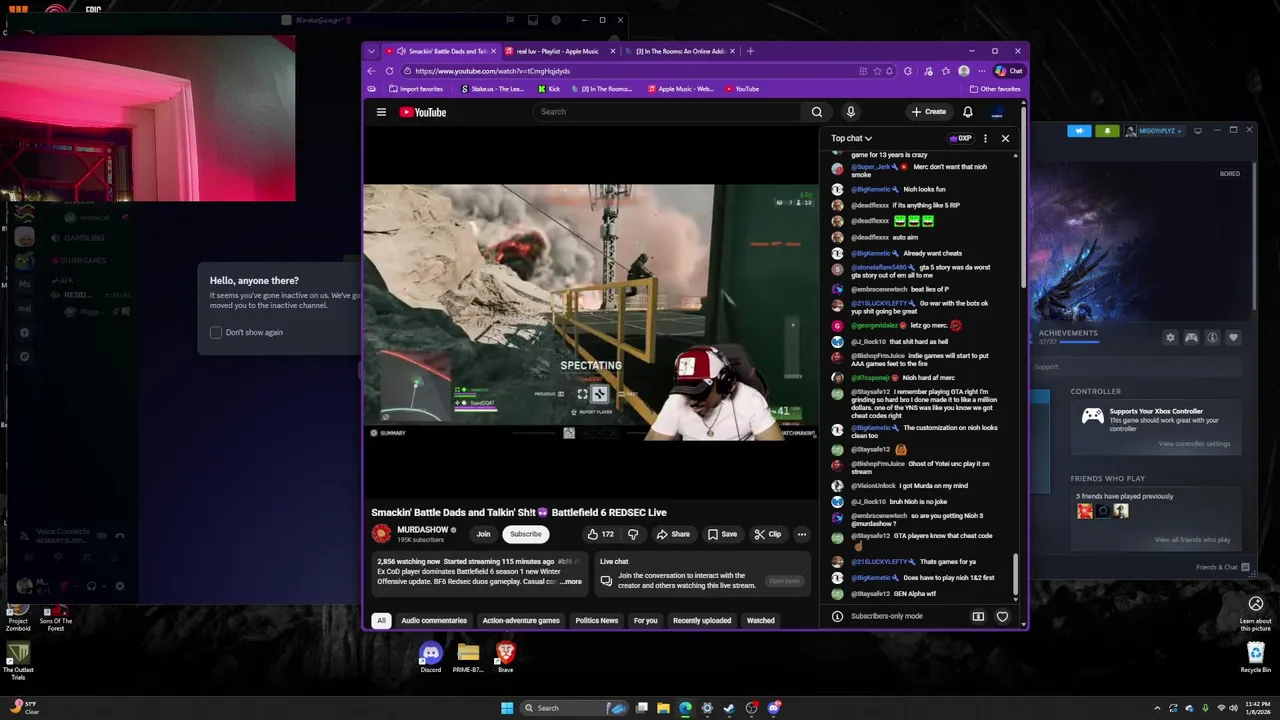The height and width of the screenshot is (720, 1280).
Task: Open Steam announcements megaphone button
Action: [x=1079, y=131]
